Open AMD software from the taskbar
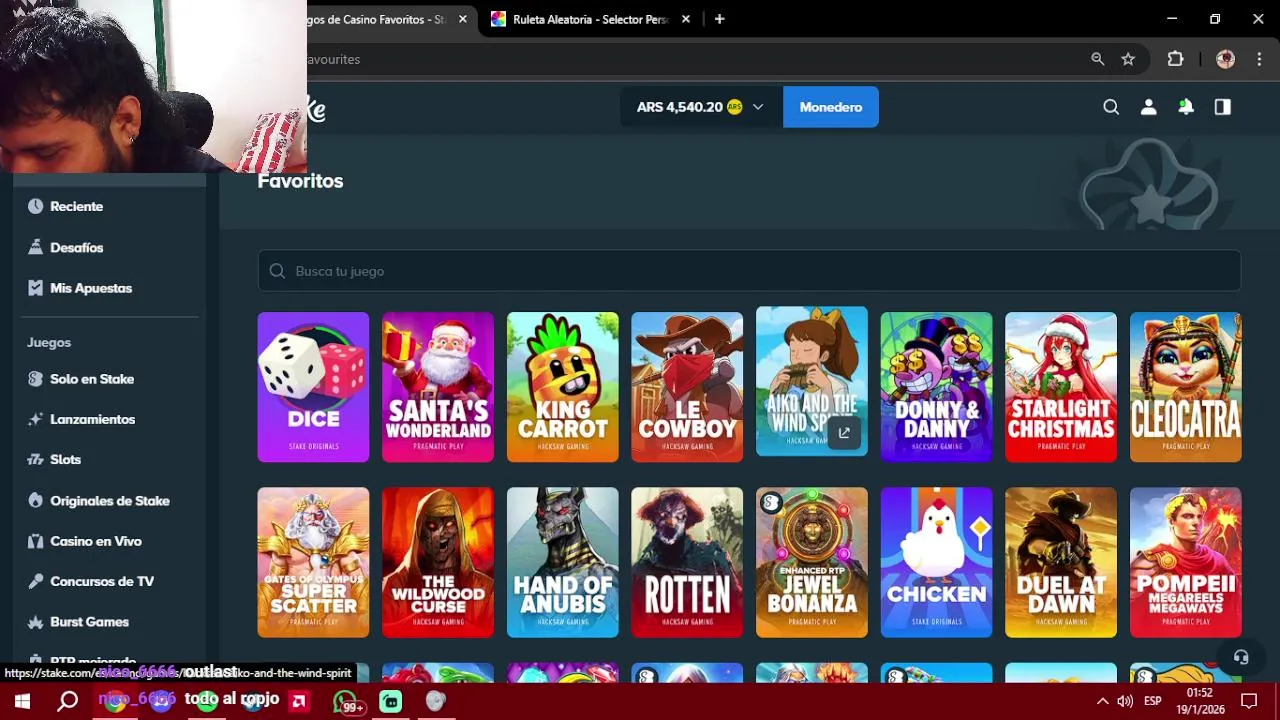The image size is (1280, 720). 299,701
